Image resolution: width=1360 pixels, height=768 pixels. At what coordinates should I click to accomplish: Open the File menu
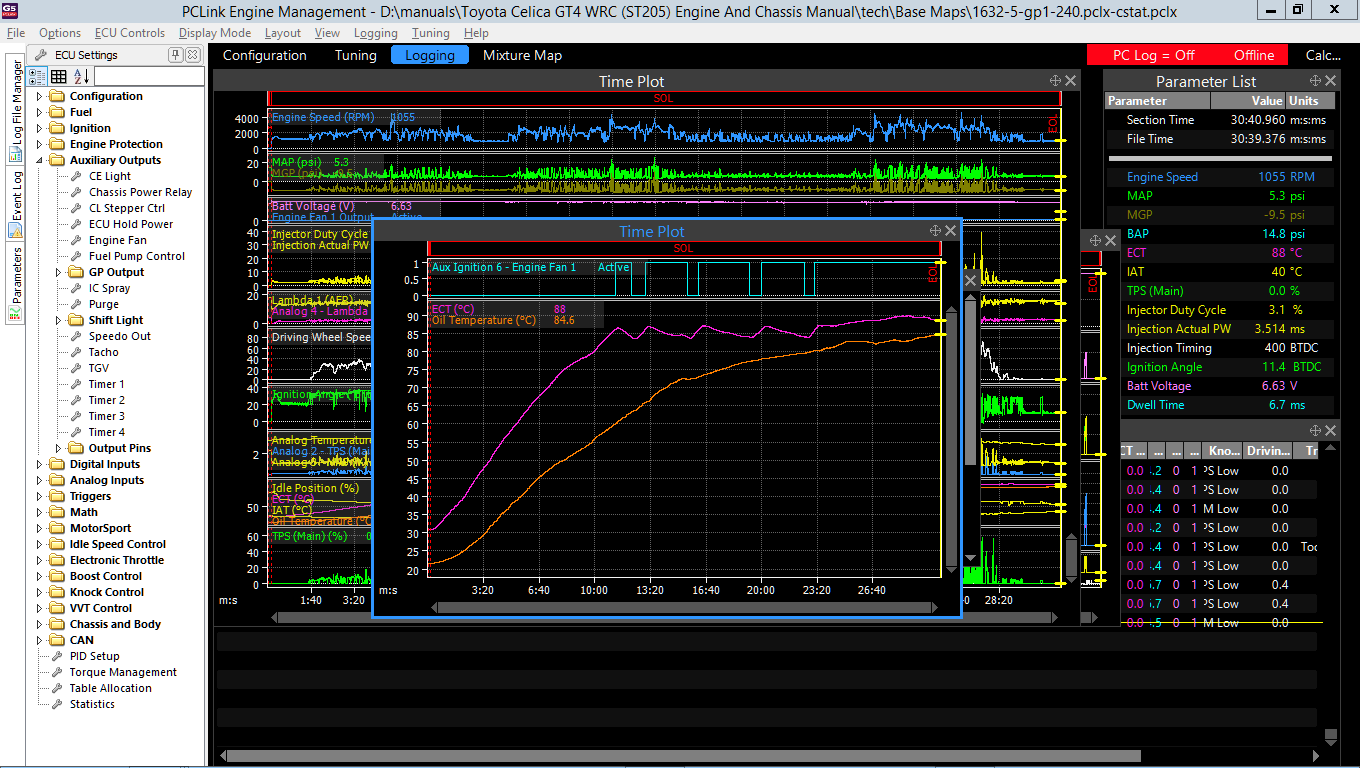point(16,33)
